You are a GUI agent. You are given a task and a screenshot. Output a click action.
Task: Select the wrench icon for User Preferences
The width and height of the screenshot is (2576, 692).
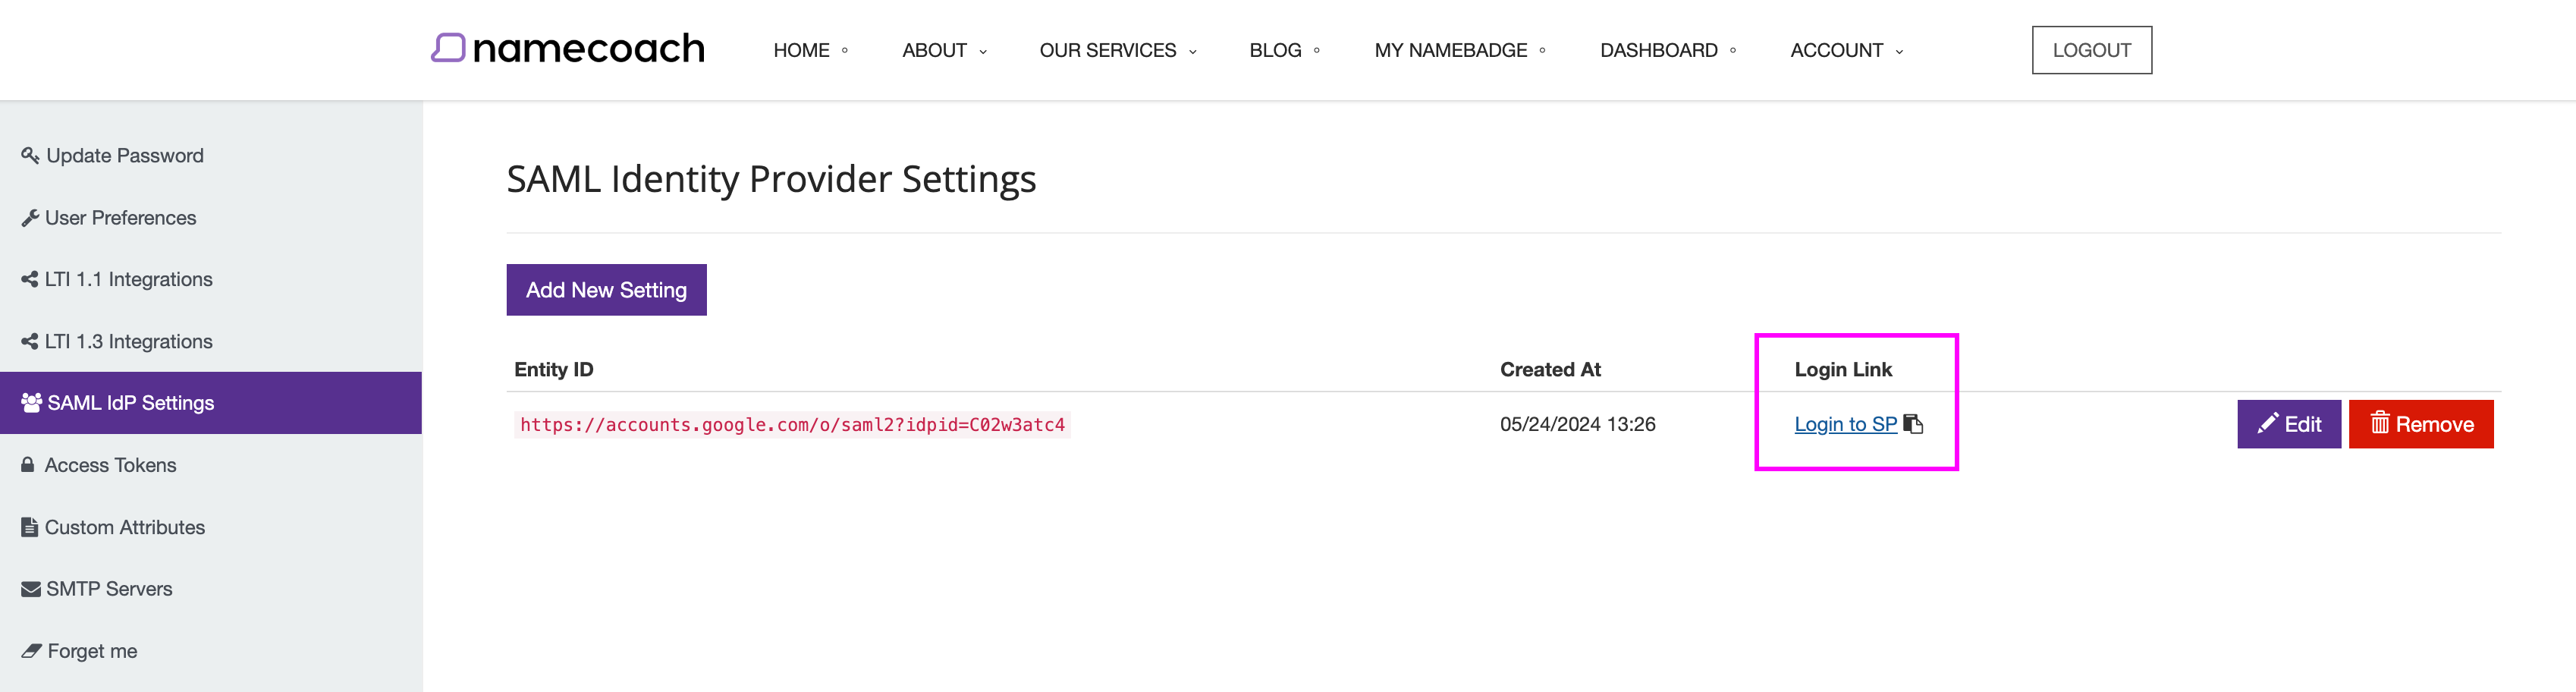tap(29, 217)
